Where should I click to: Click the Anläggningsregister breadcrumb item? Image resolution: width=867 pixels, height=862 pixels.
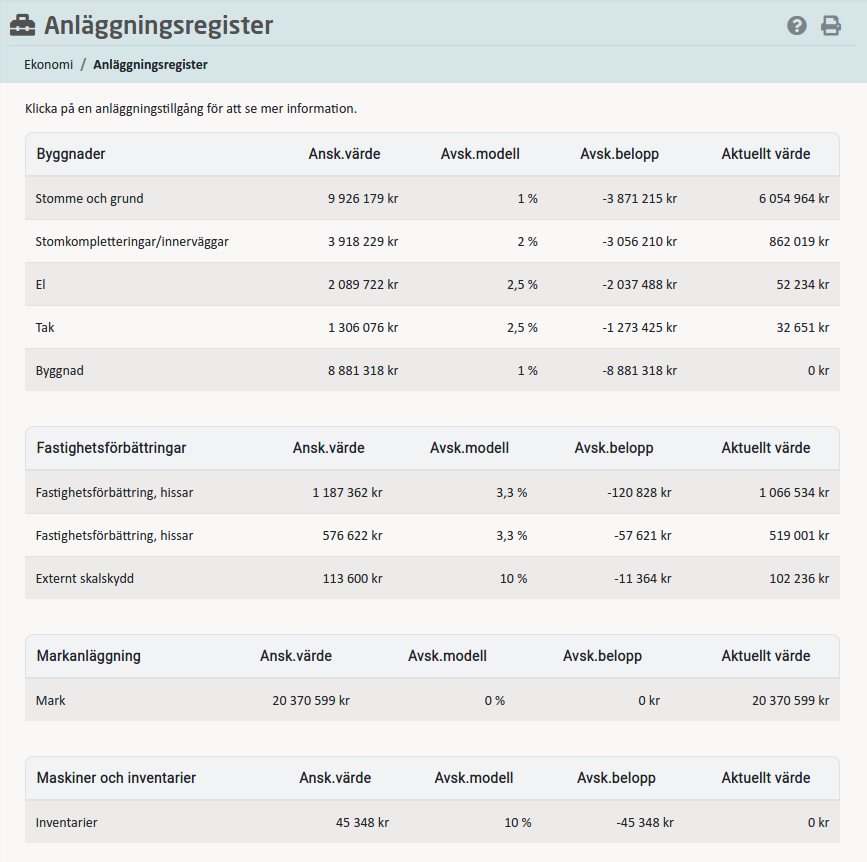150,65
